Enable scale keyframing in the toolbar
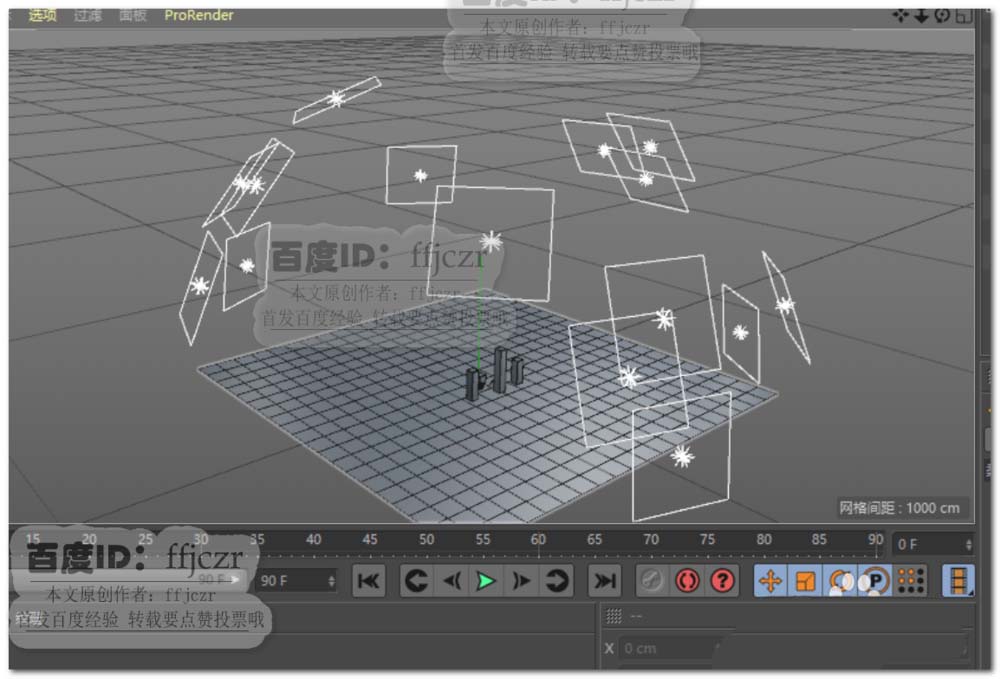The height and width of the screenshot is (679, 1000). coord(804,581)
